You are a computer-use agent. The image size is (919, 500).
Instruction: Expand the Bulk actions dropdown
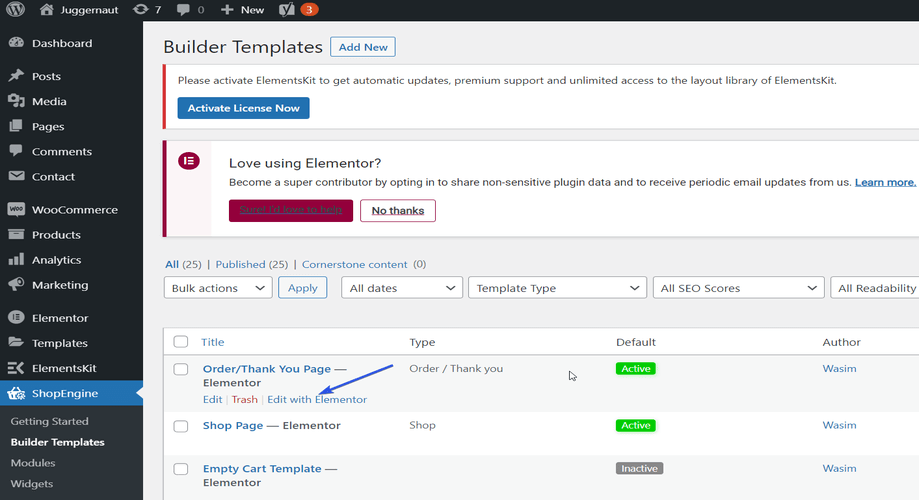click(218, 288)
